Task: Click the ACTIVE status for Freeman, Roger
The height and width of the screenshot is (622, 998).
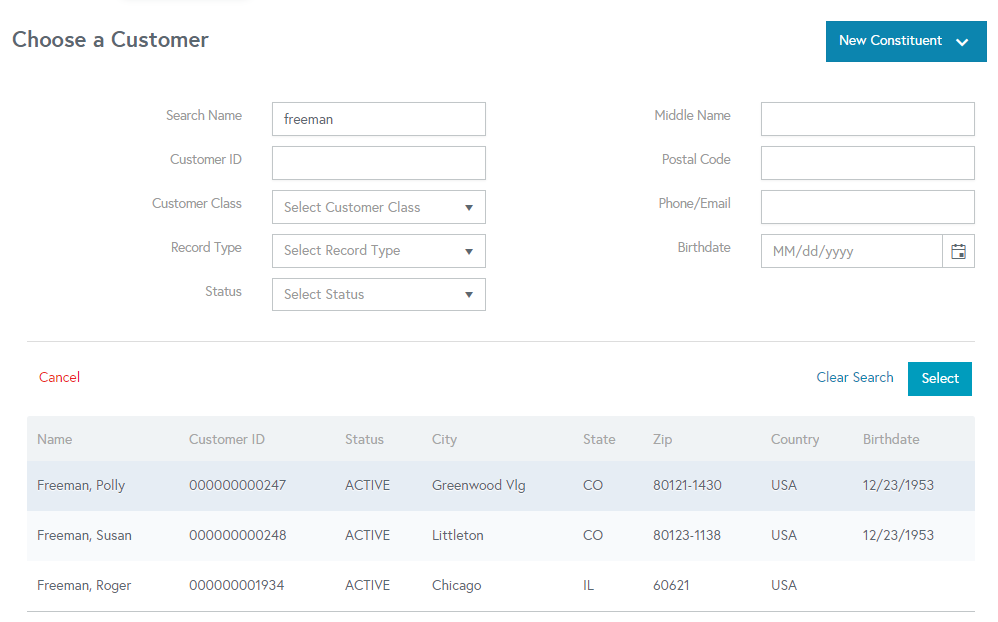Action: pyautogui.click(x=367, y=585)
